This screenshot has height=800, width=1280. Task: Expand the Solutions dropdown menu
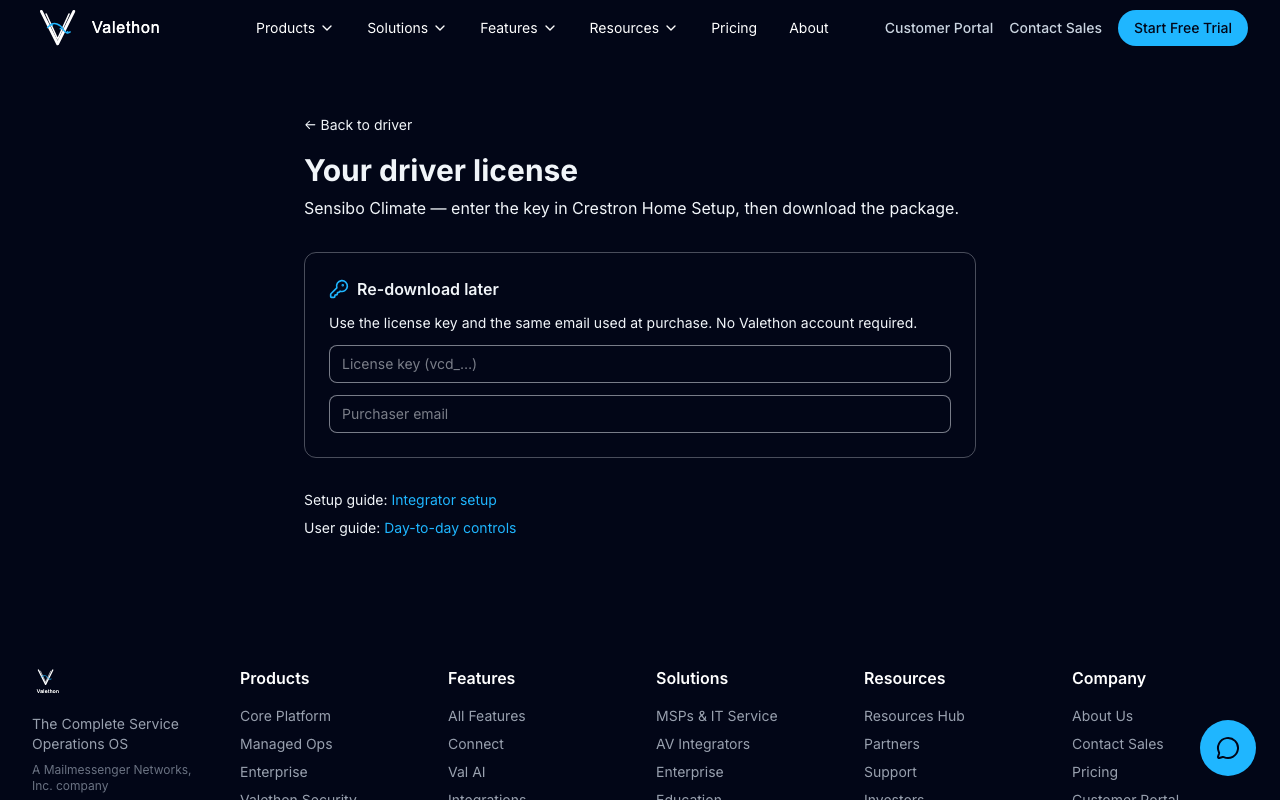point(406,28)
